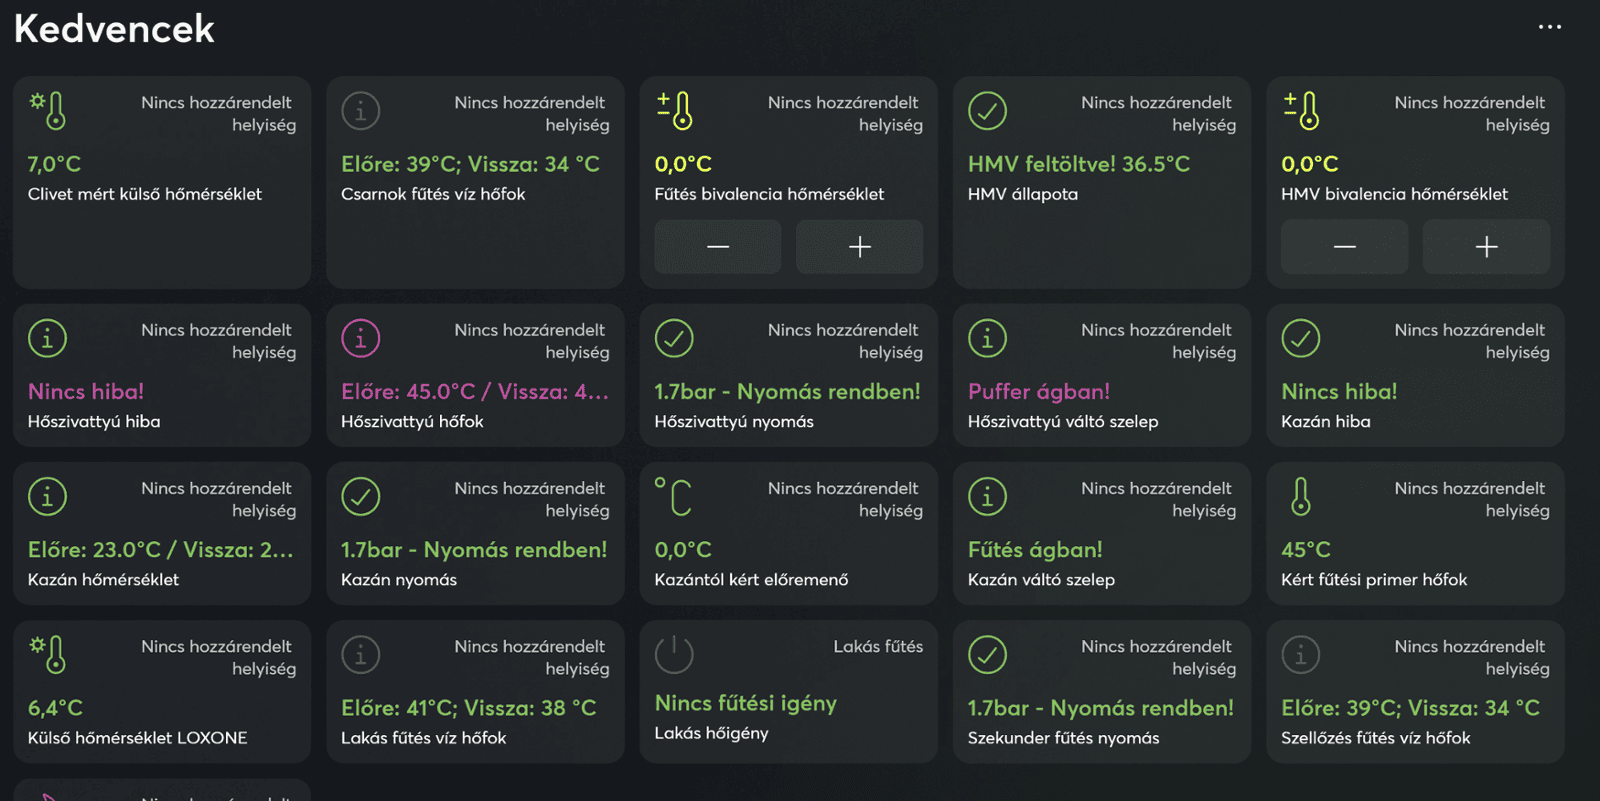Click thermometer icon on Clivet mért külső hőmérséklet
1600x801 pixels.
[x=49, y=110]
